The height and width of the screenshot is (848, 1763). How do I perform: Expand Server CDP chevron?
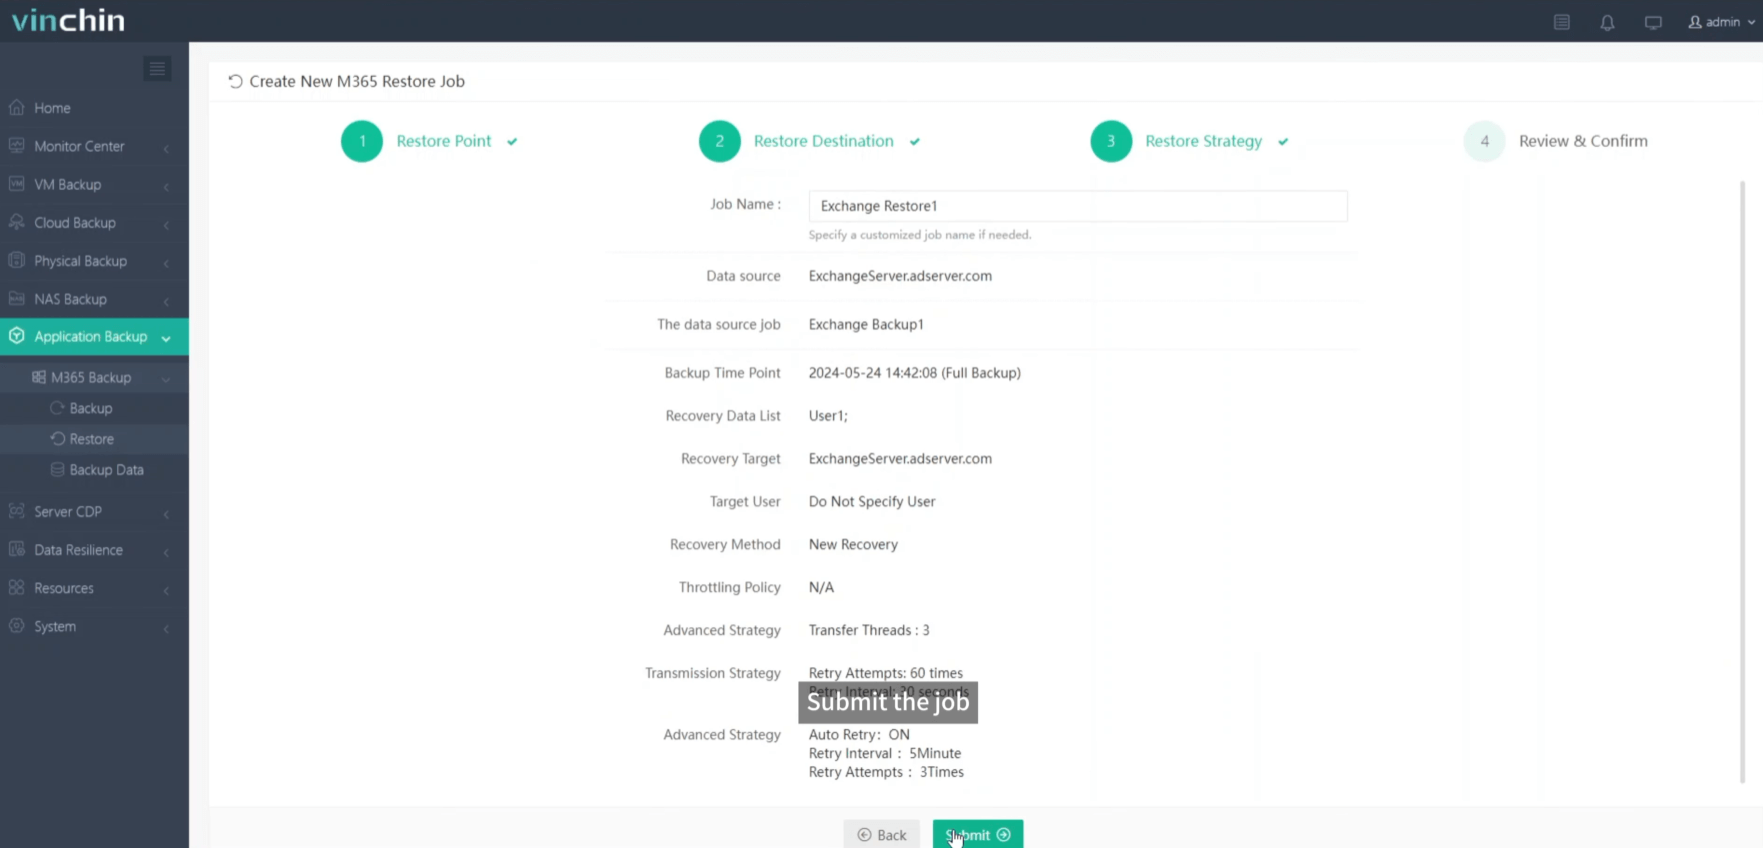click(166, 513)
